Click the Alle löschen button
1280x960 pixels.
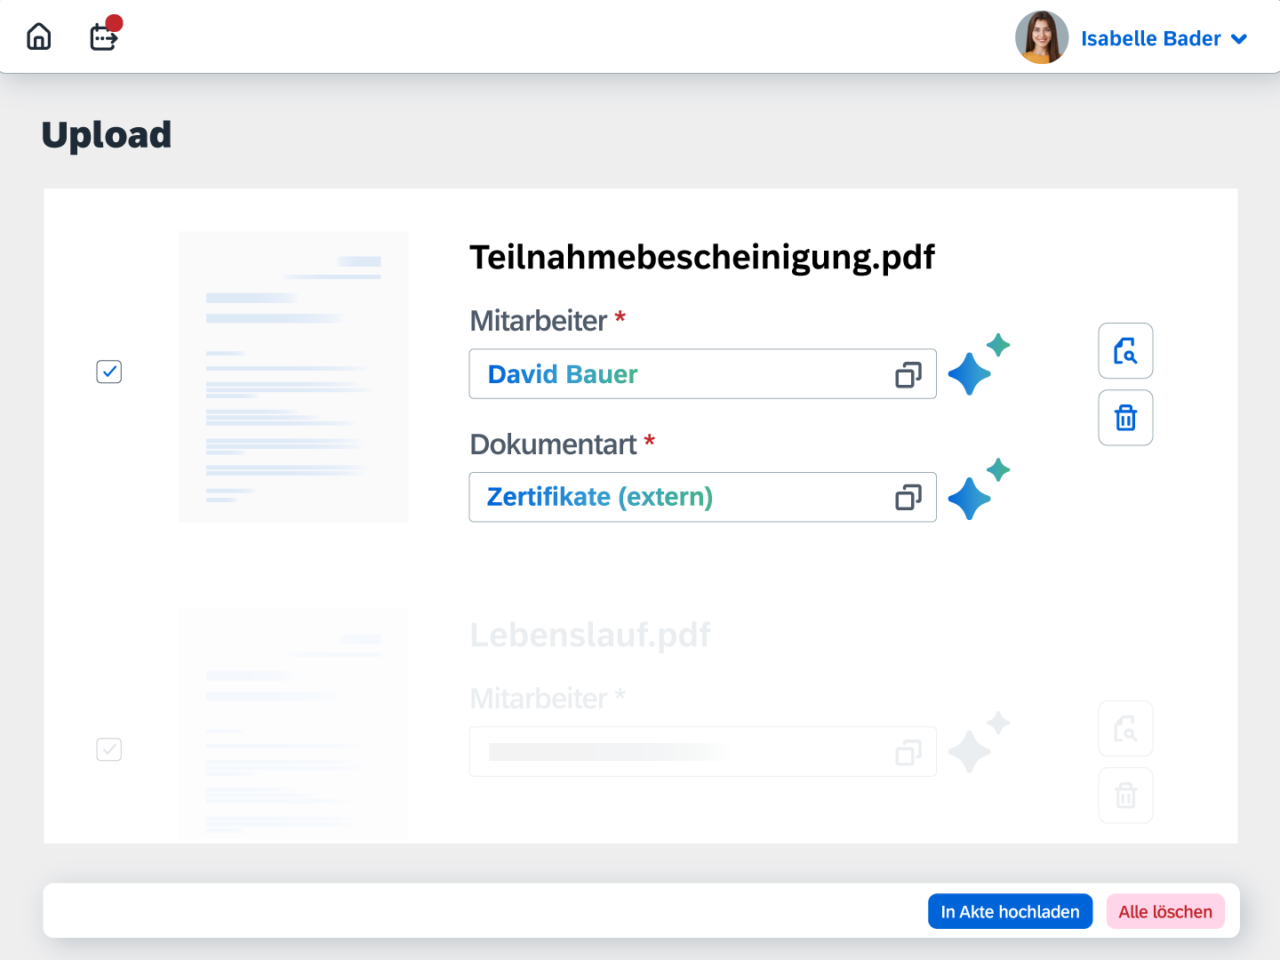(x=1165, y=911)
